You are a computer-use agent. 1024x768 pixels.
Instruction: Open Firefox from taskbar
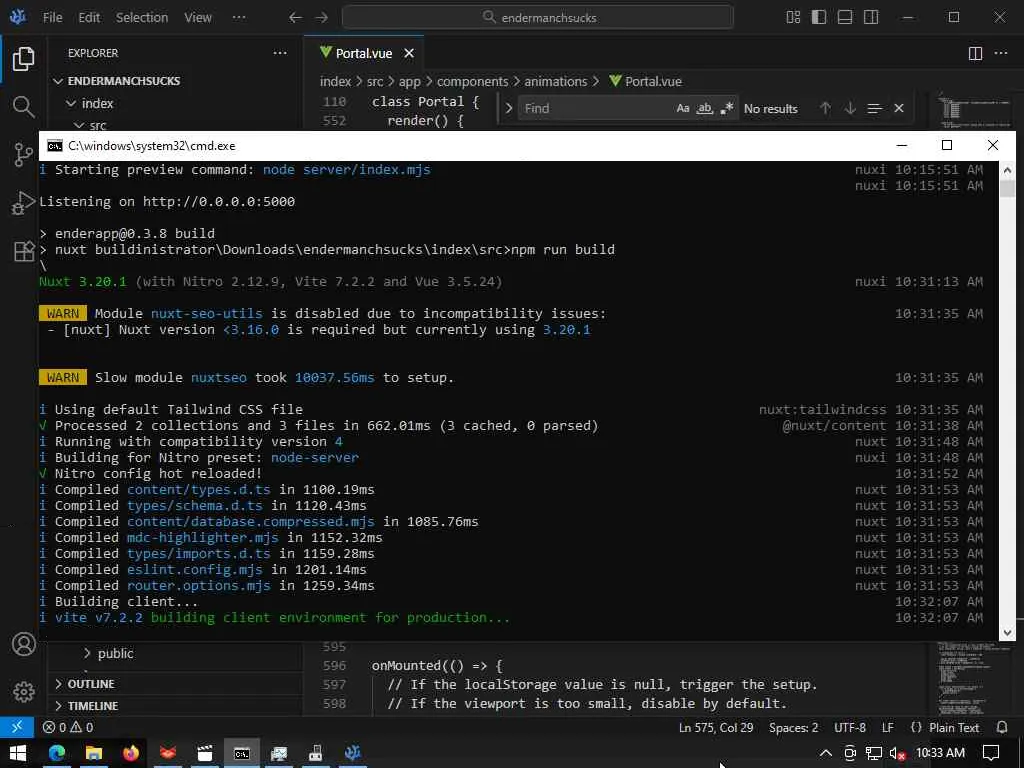point(131,753)
